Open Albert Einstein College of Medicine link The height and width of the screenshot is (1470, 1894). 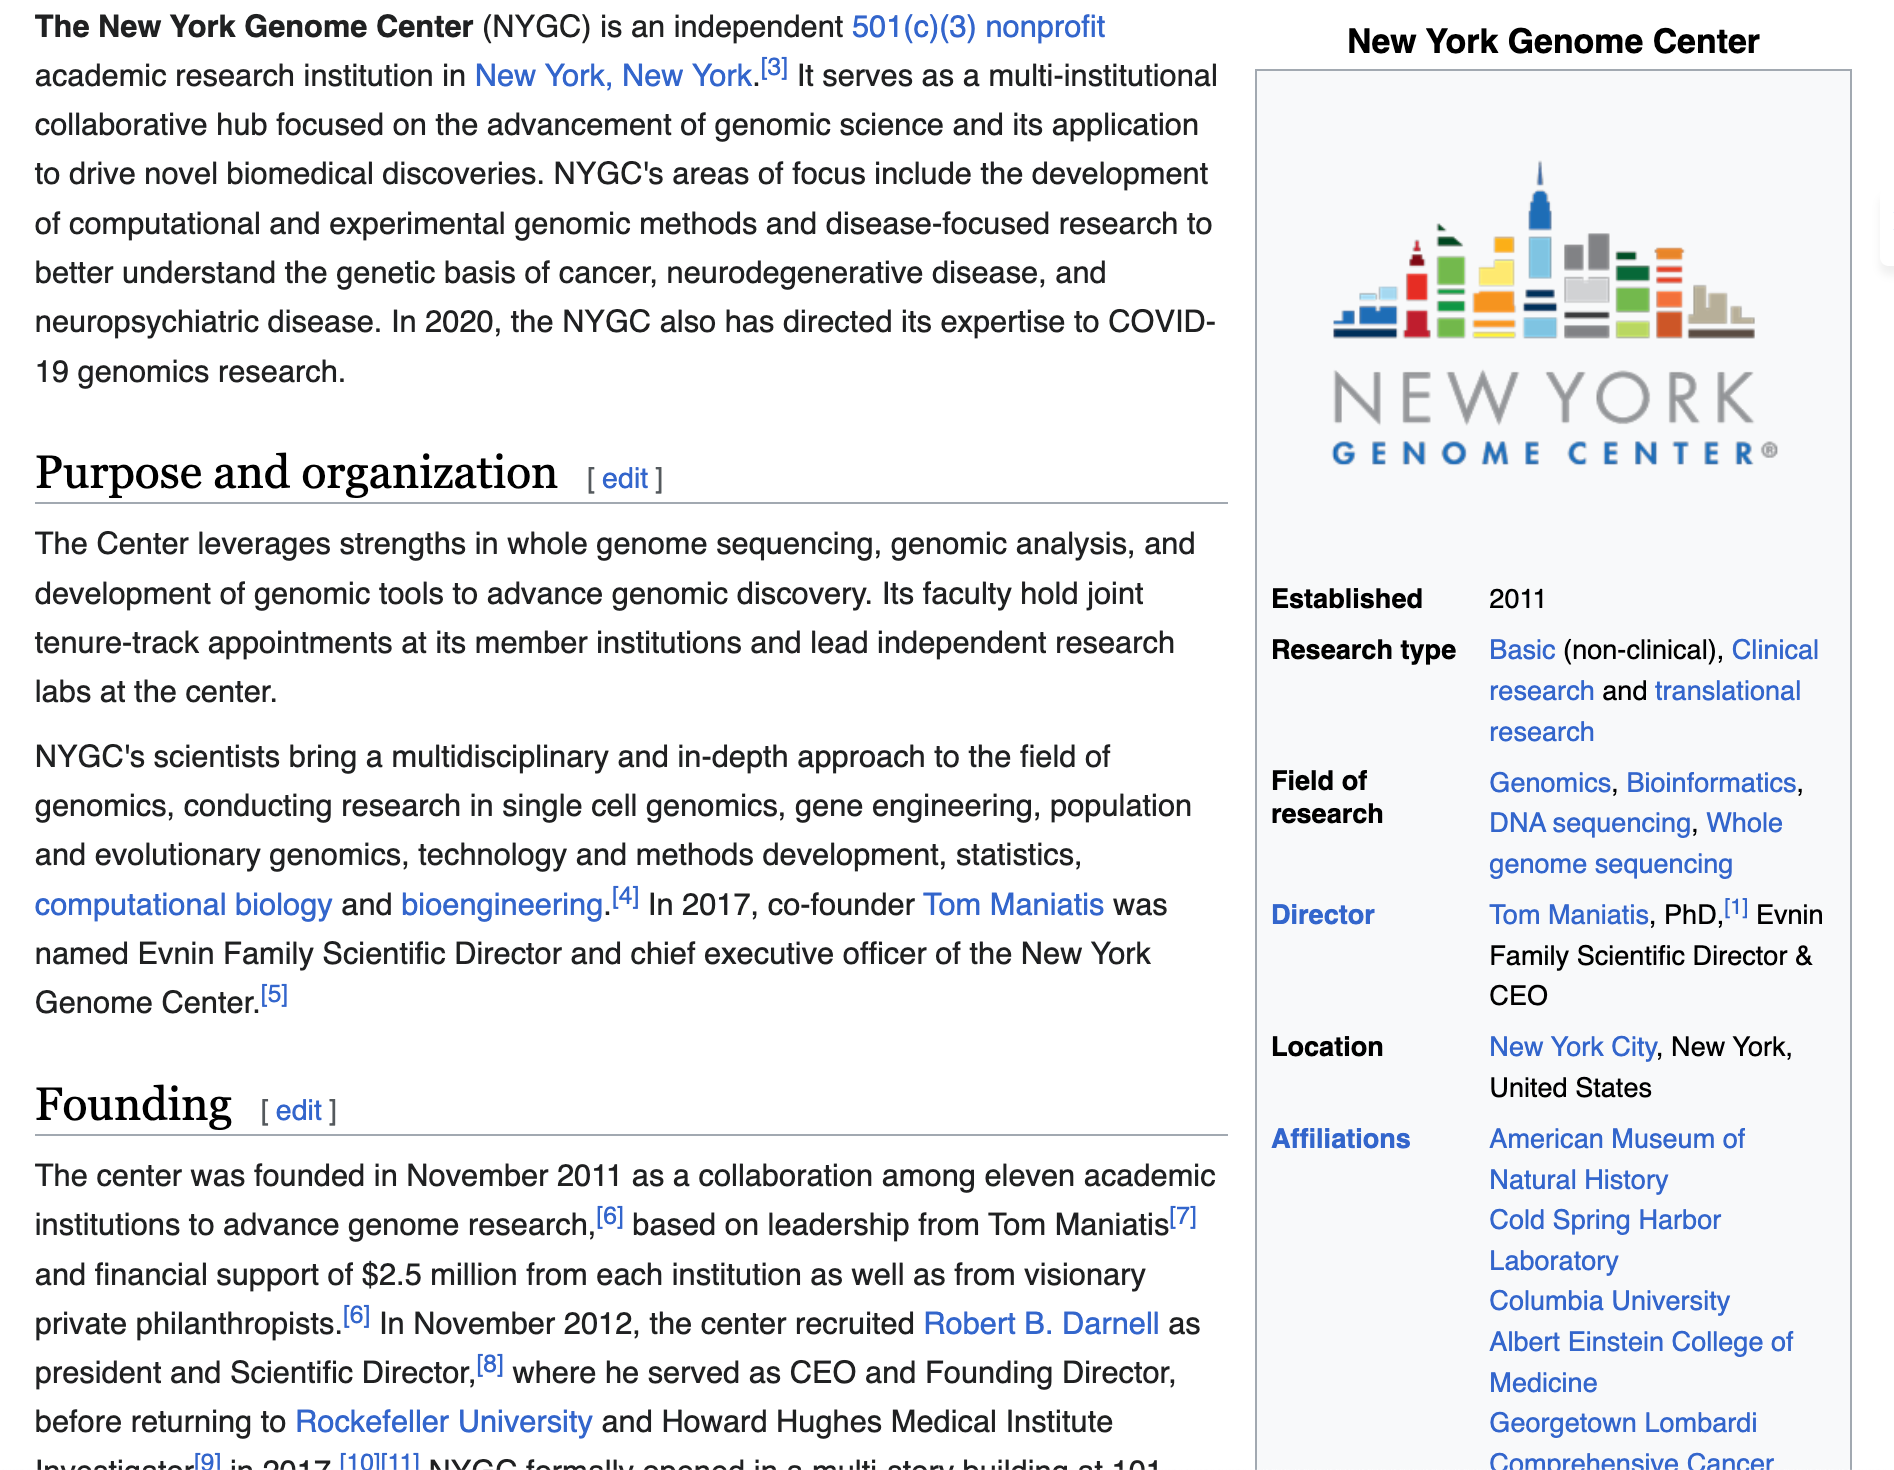coord(1640,1362)
